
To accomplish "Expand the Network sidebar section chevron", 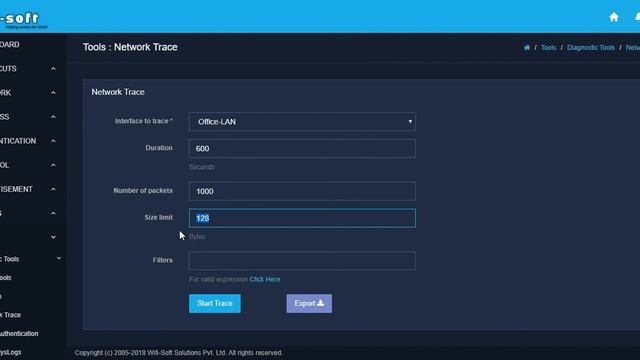I will [x=53, y=93].
